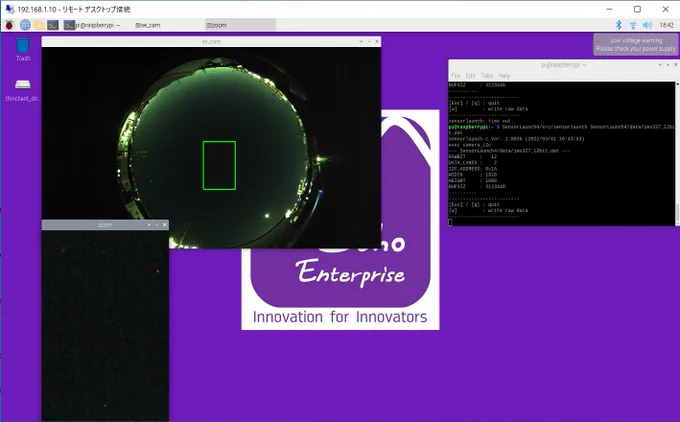Open the Wi-Fi network tray icon
This screenshot has height=422, width=680.
(633, 25)
